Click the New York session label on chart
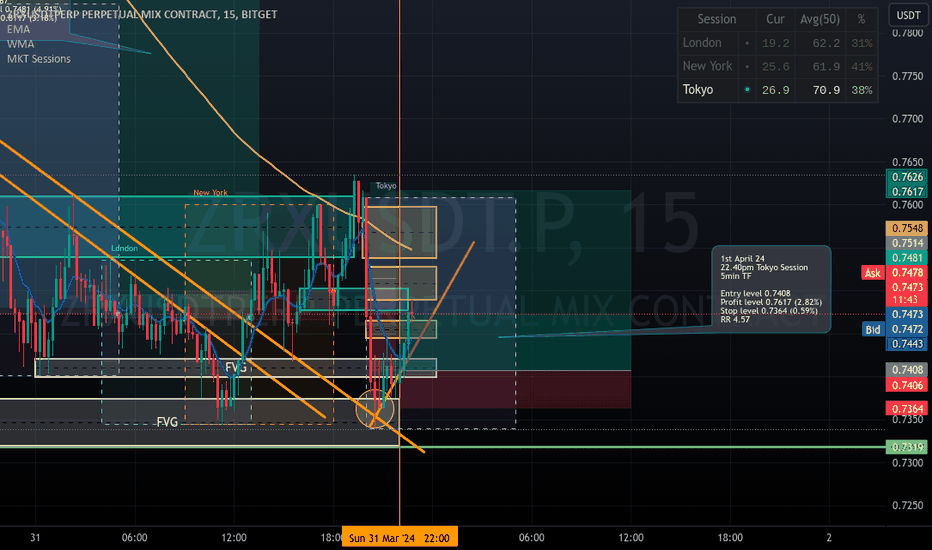Image resolution: width=932 pixels, height=550 pixels. click(210, 193)
